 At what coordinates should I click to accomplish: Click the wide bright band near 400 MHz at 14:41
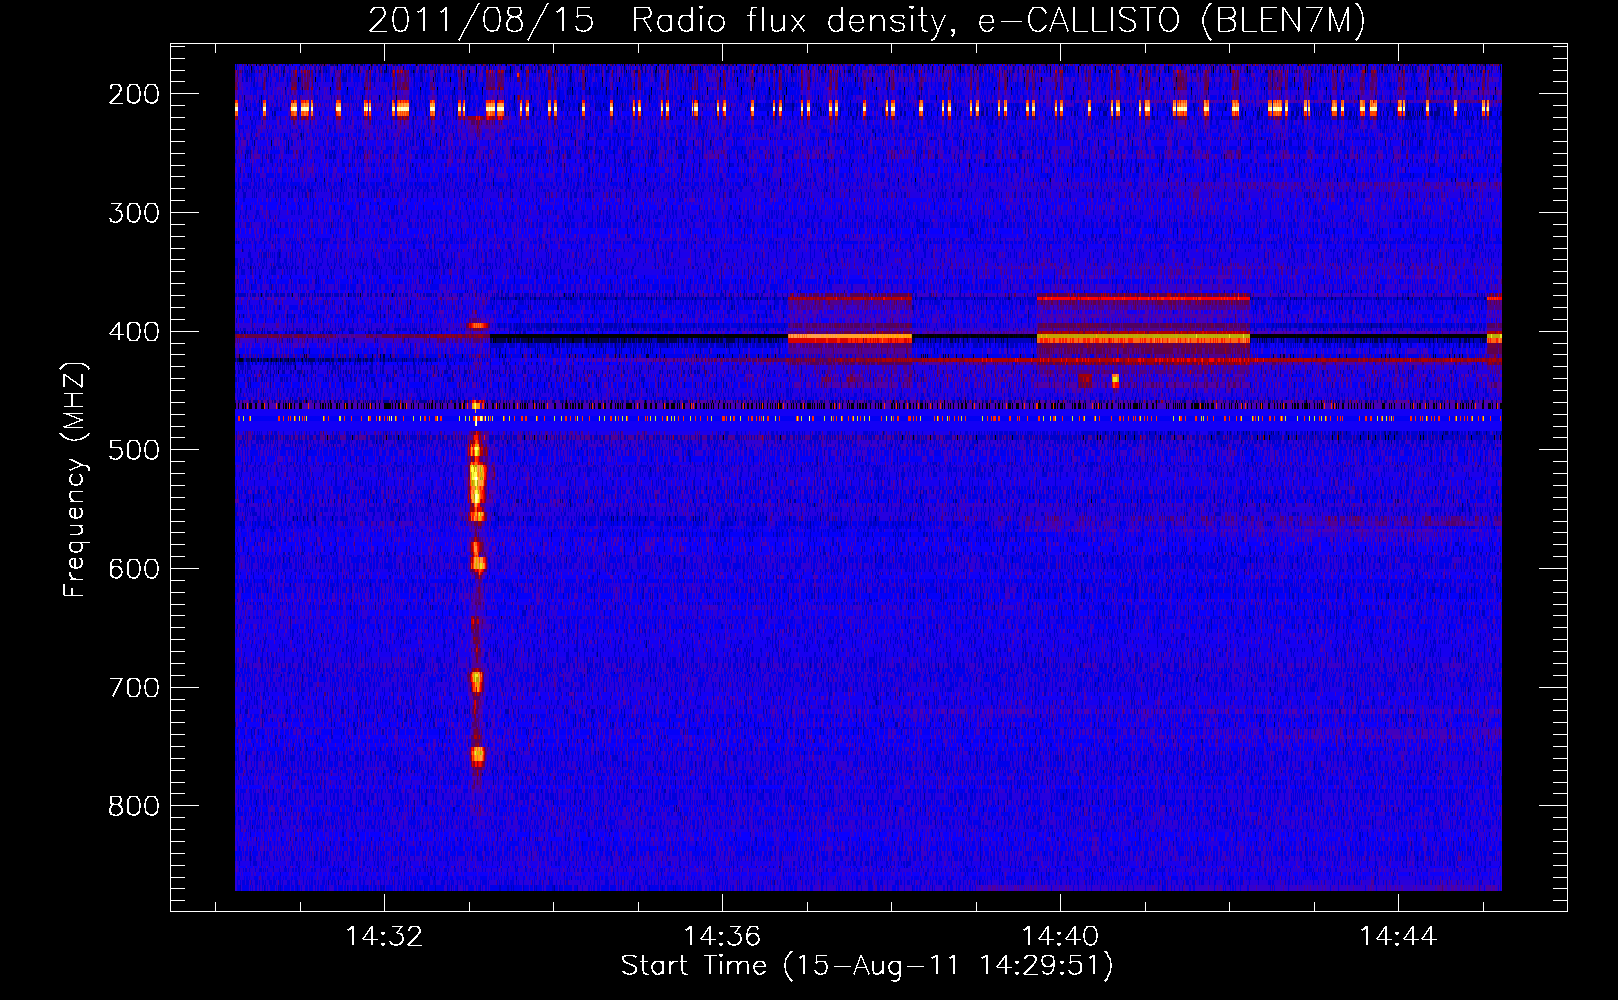click(1143, 339)
